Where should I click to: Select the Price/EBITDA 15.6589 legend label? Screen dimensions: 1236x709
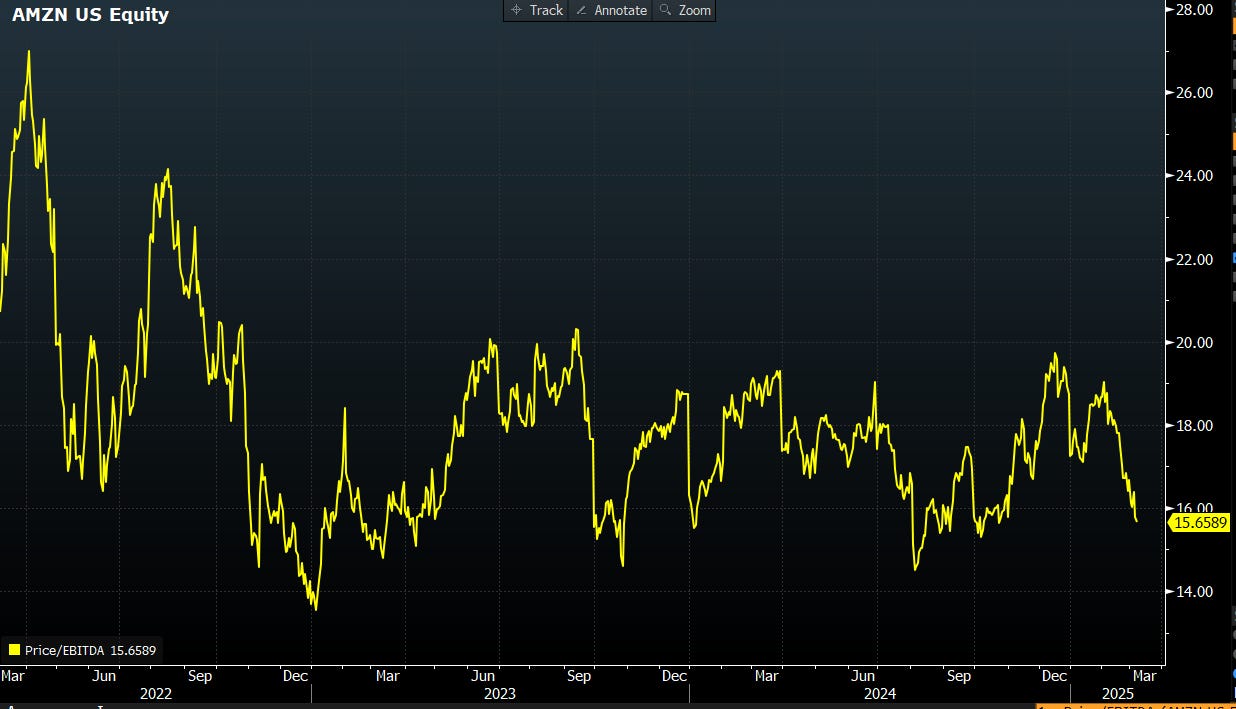coord(90,650)
